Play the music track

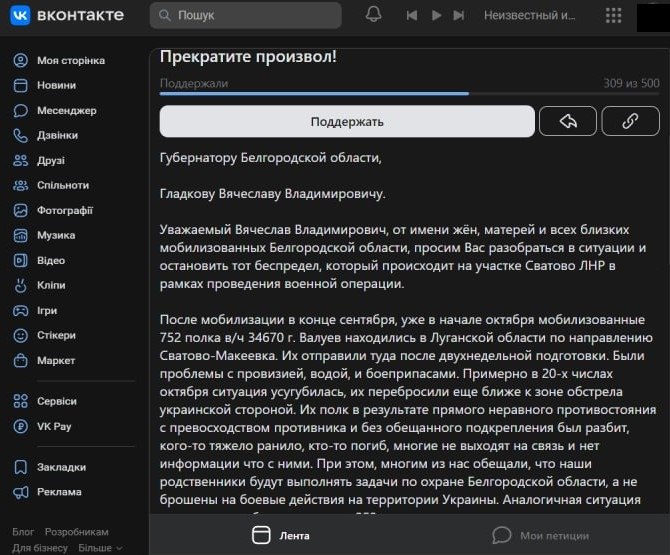(x=436, y=15)
